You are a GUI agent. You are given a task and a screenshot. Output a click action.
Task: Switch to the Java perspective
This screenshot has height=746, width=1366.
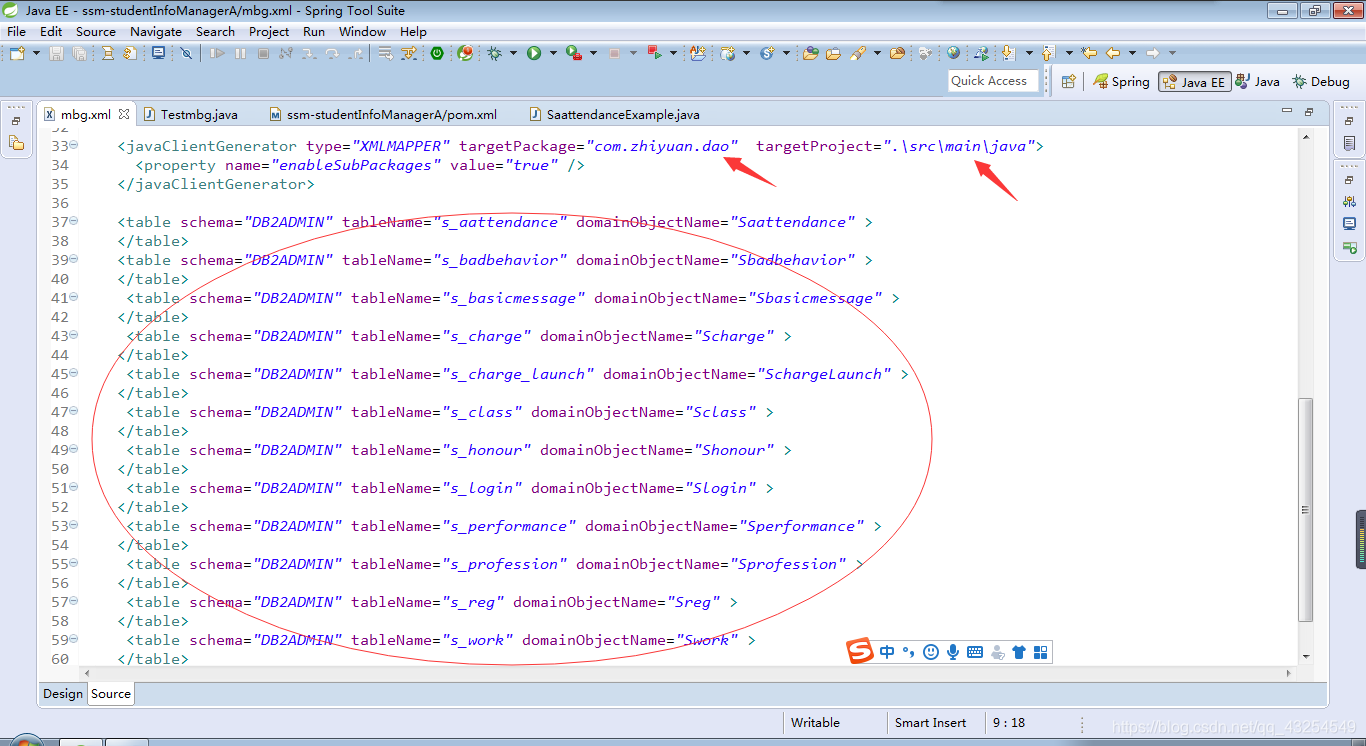point(1258,82)
